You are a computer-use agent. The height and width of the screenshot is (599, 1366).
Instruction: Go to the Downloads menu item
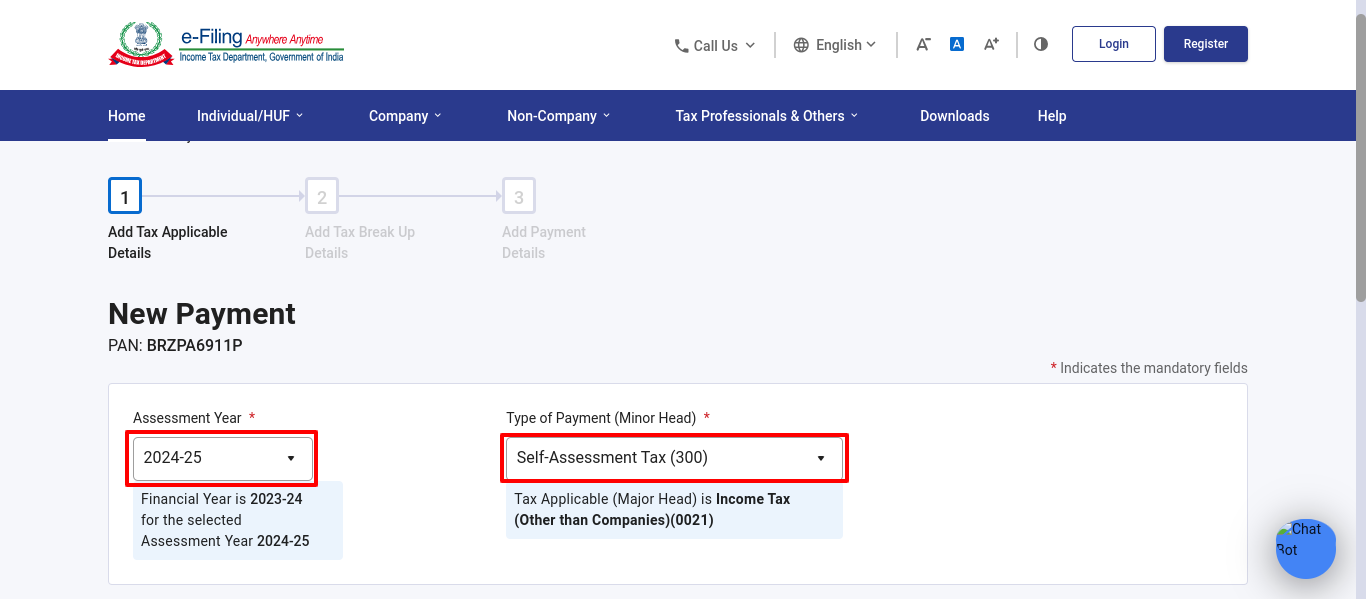pos(955,116)
